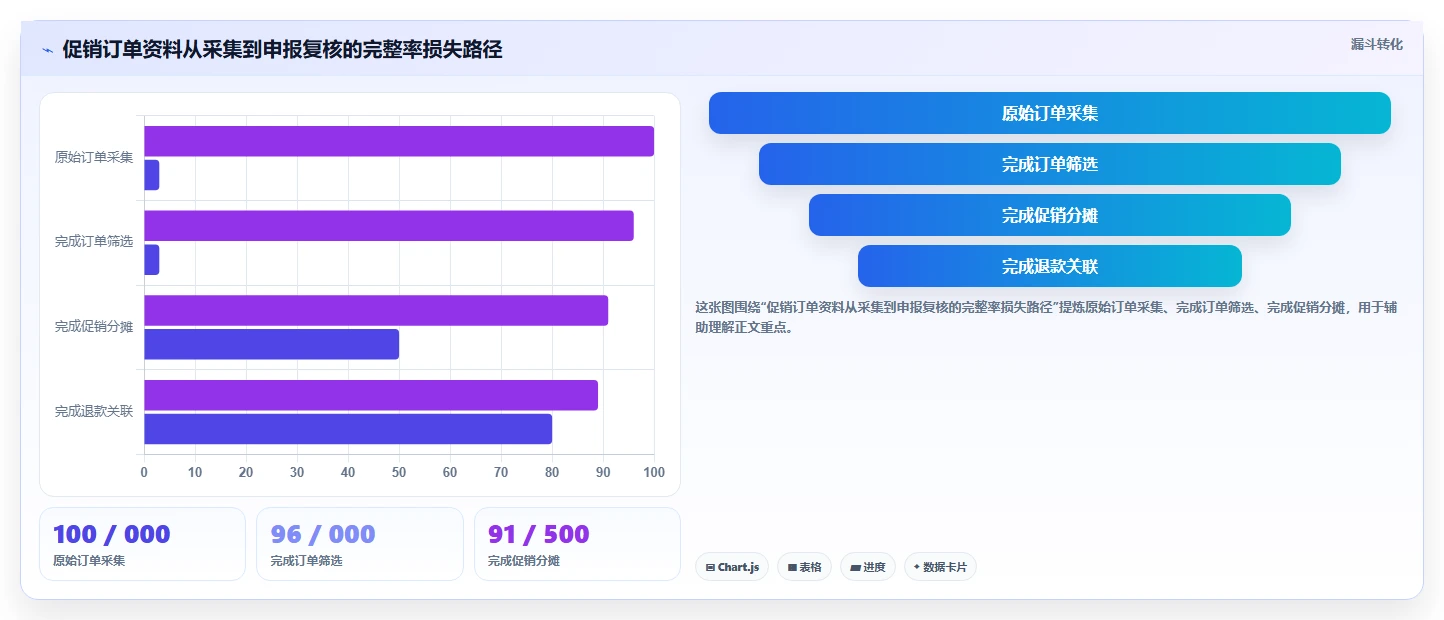Click the y-axis label 原始订单采集
Image resolution: width=1444 pixels, height=620 pixels.
tap(94, 157)
